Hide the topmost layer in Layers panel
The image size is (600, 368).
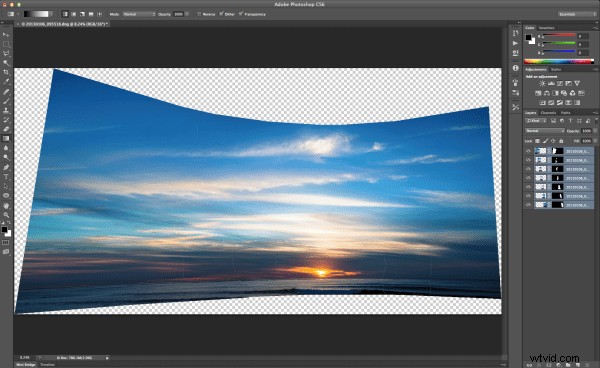pos(528,151)
